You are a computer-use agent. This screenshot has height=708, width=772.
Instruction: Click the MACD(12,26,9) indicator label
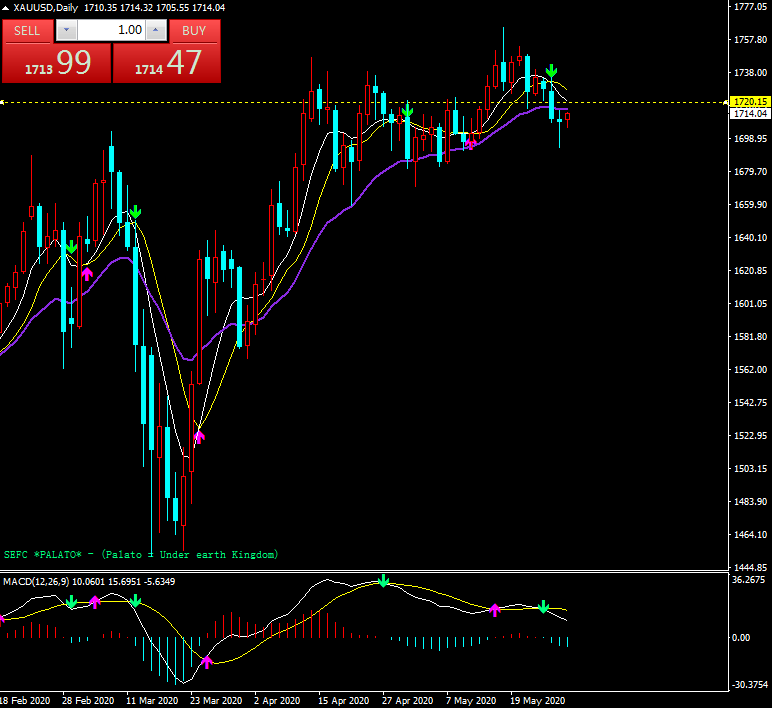[x=47, y=581]
